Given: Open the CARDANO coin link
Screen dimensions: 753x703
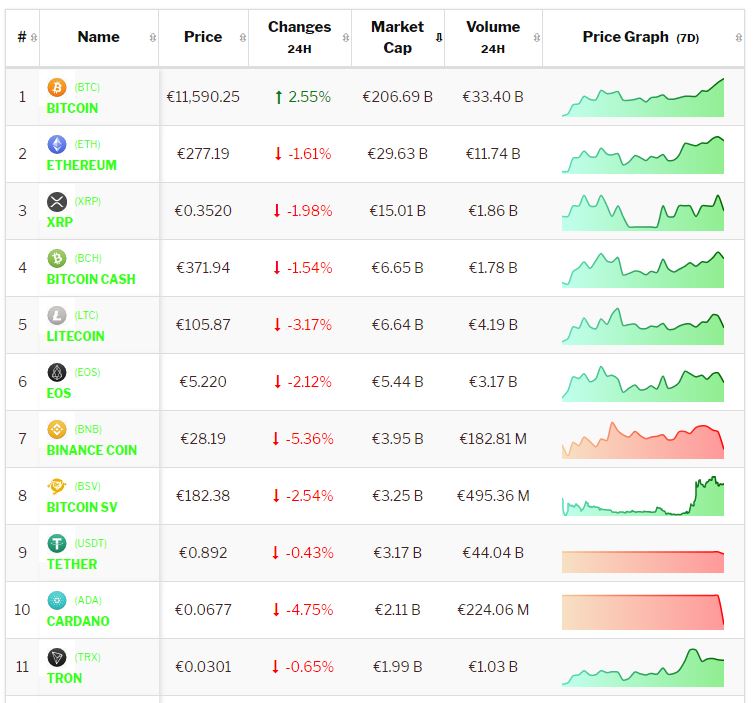Looking at the screenshot, I should pyautogui.click(x=78, y=621).
